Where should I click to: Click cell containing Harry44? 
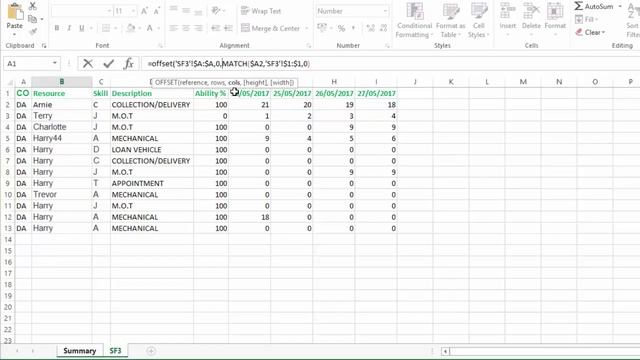tap(62, 138)
